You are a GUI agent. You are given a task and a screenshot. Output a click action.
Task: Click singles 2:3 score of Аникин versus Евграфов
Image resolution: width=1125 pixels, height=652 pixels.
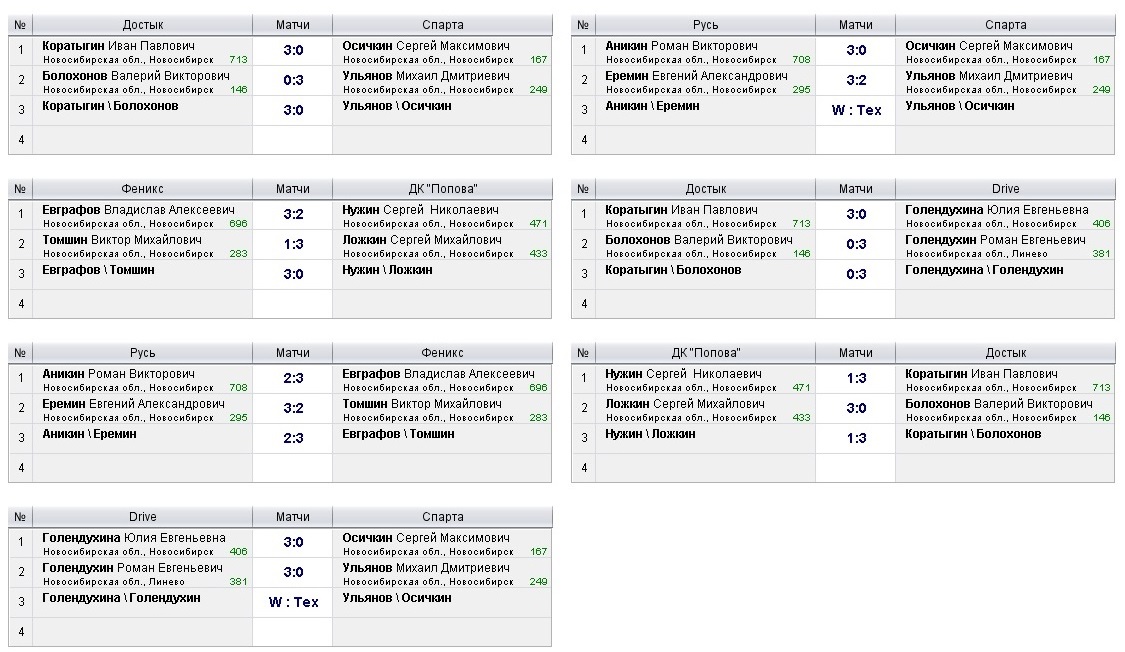pos(293,378)
